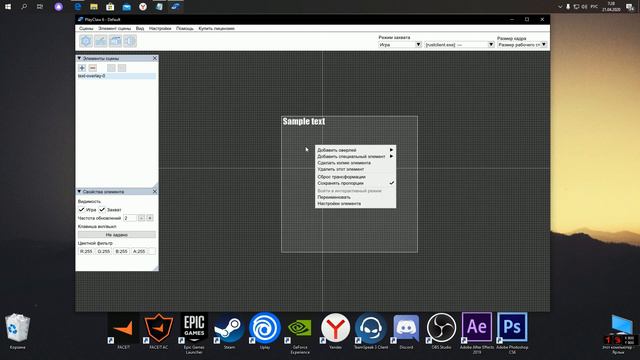This screenshot has width=640, height=360.
Task: Open the Вид menu
Action: click(x=140, y=29)
